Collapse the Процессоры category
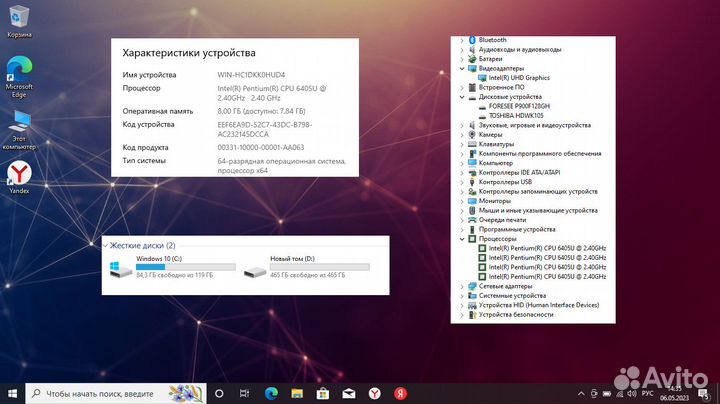 tap(462, 239)
